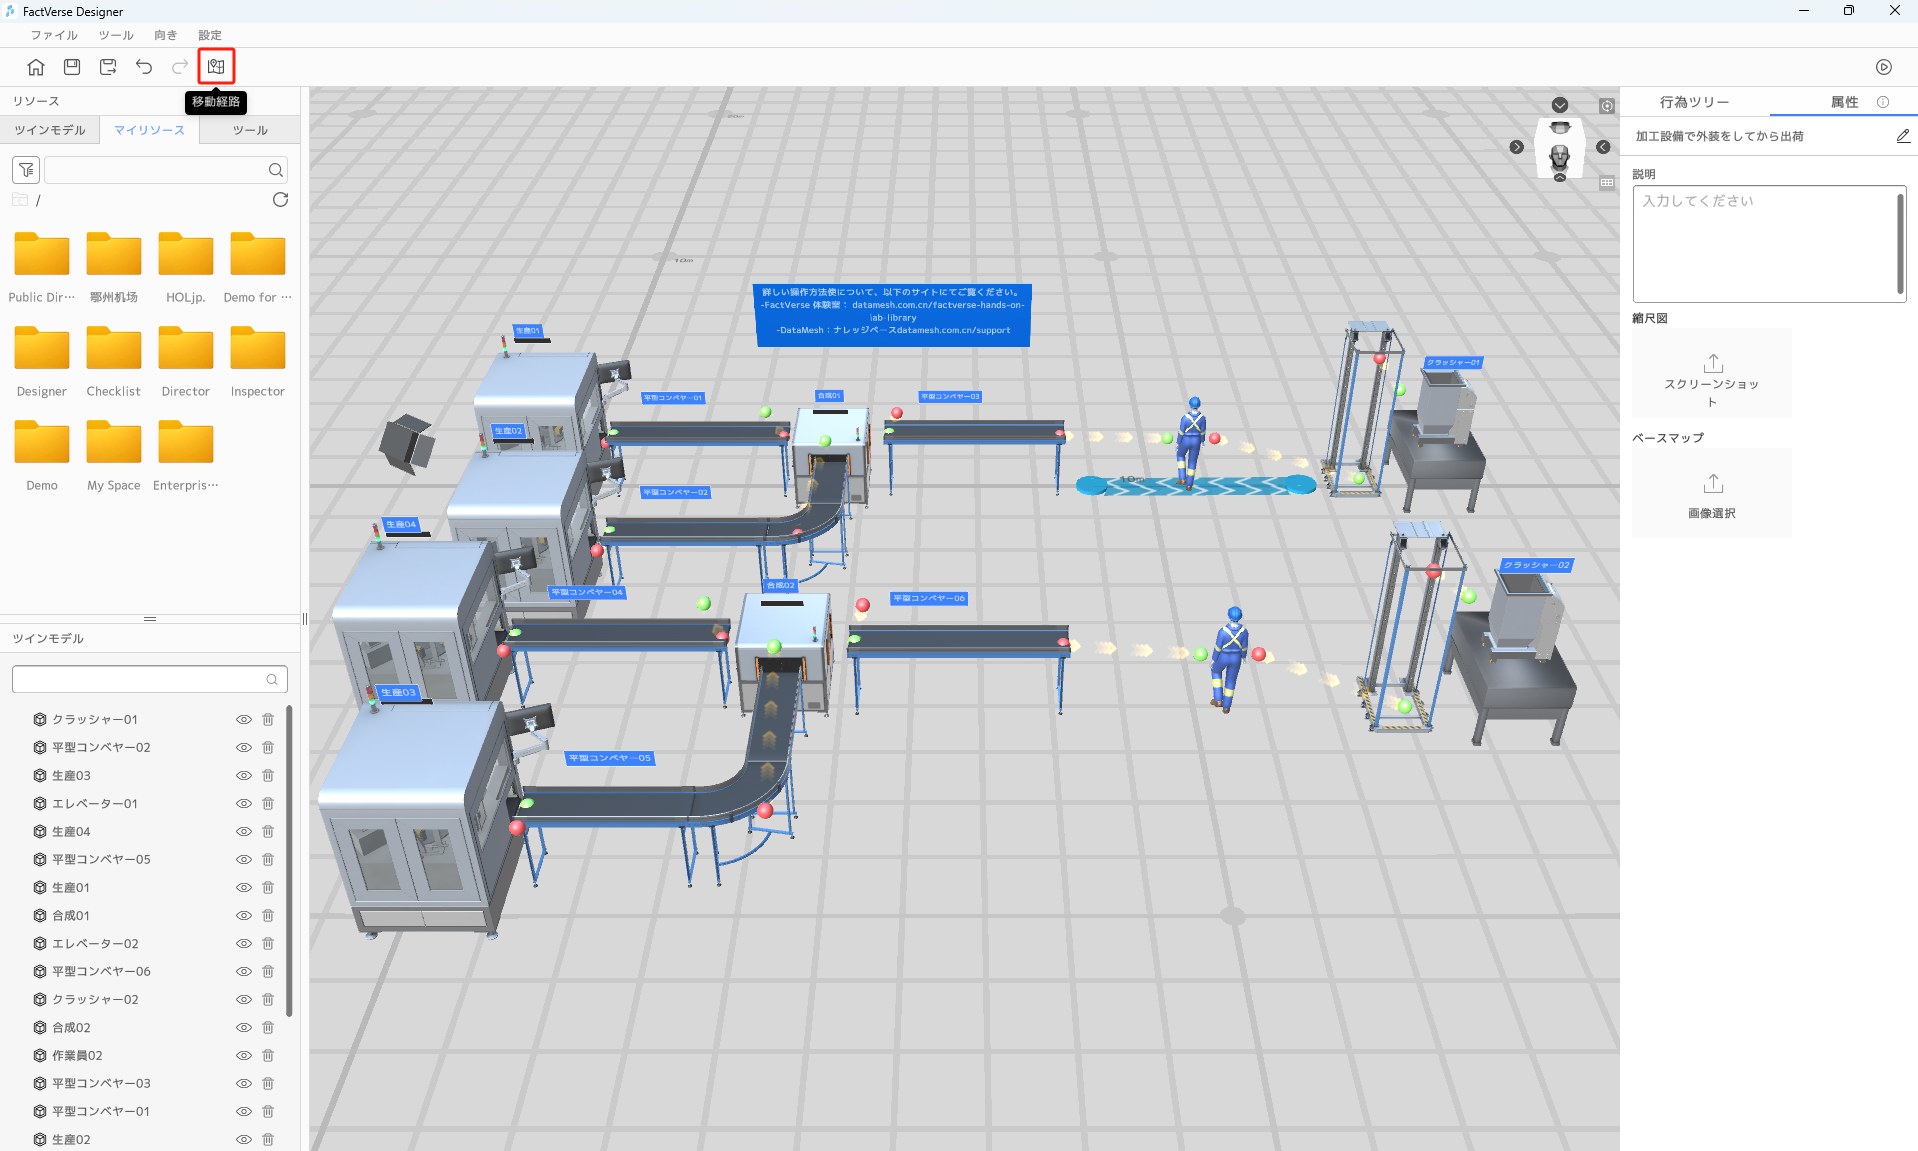Click the スクリーンショット upload button
The image size is (1918, 1151).
[1712, 373]
